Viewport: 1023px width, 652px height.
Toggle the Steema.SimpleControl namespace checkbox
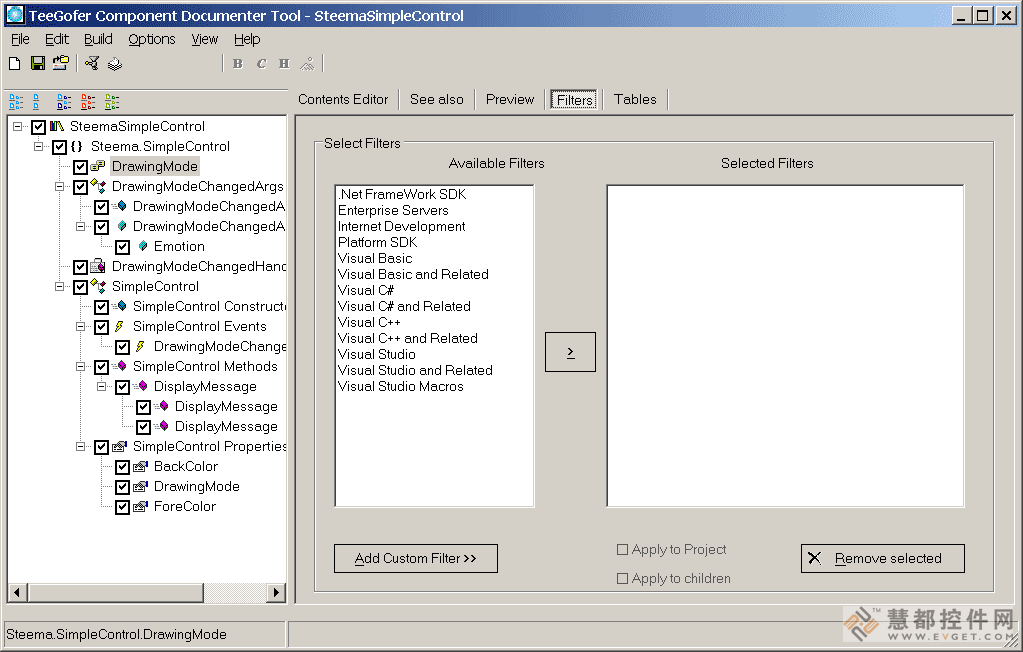[x=59, y=147]
